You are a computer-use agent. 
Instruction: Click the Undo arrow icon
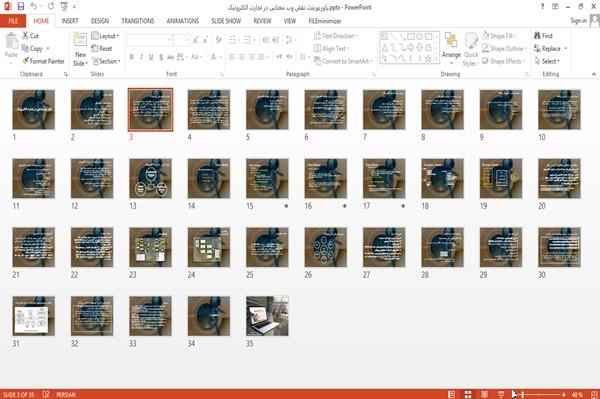tap(34, 6)
